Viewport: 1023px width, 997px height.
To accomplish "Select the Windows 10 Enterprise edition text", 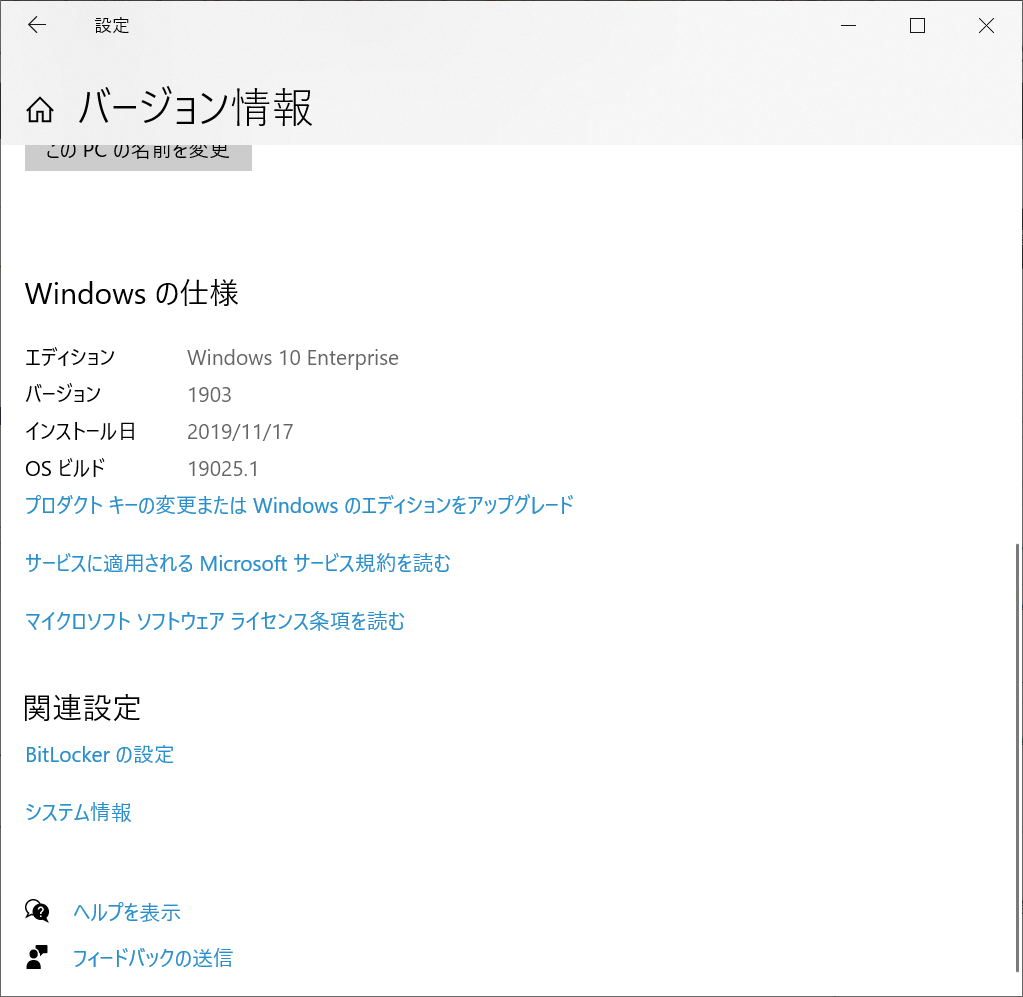I will tap(293, 358).
